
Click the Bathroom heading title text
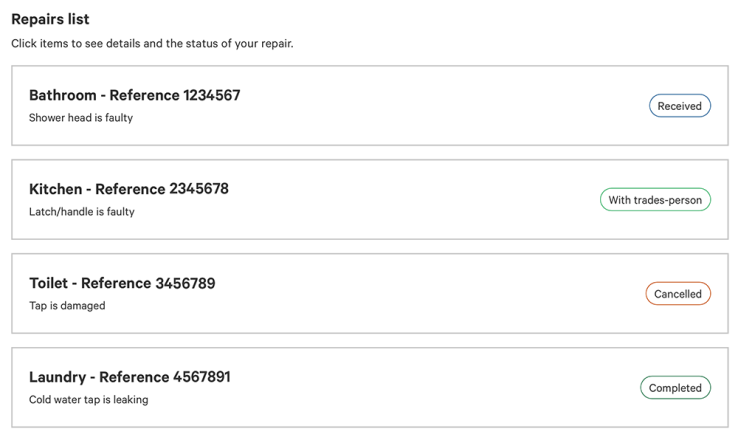(135, 95)
